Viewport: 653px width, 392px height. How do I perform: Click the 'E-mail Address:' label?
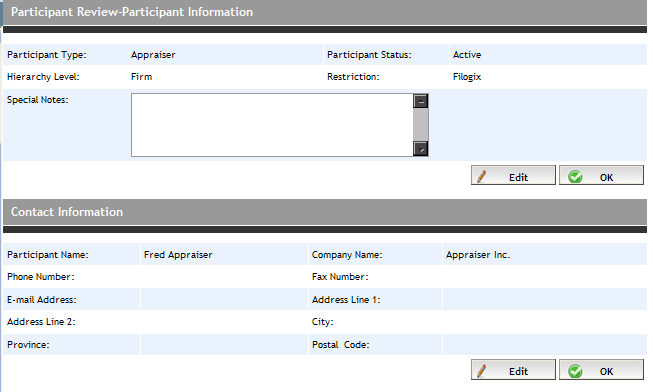point(42,300)
